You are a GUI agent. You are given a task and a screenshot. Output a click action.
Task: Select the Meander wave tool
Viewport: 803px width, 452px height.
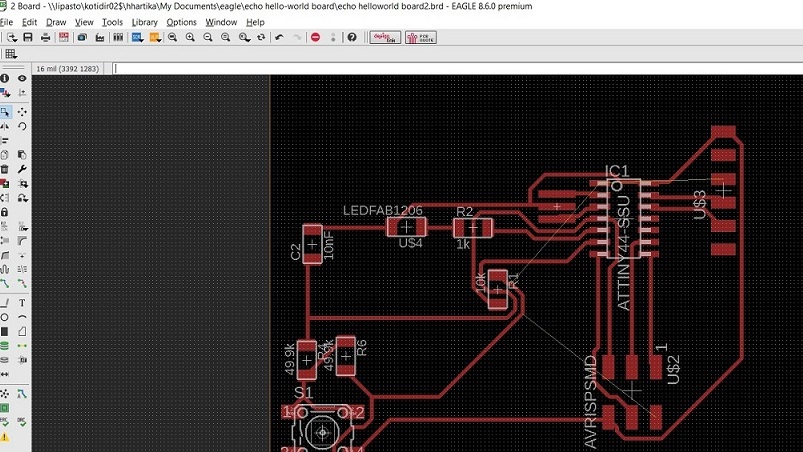coord(5,269)
